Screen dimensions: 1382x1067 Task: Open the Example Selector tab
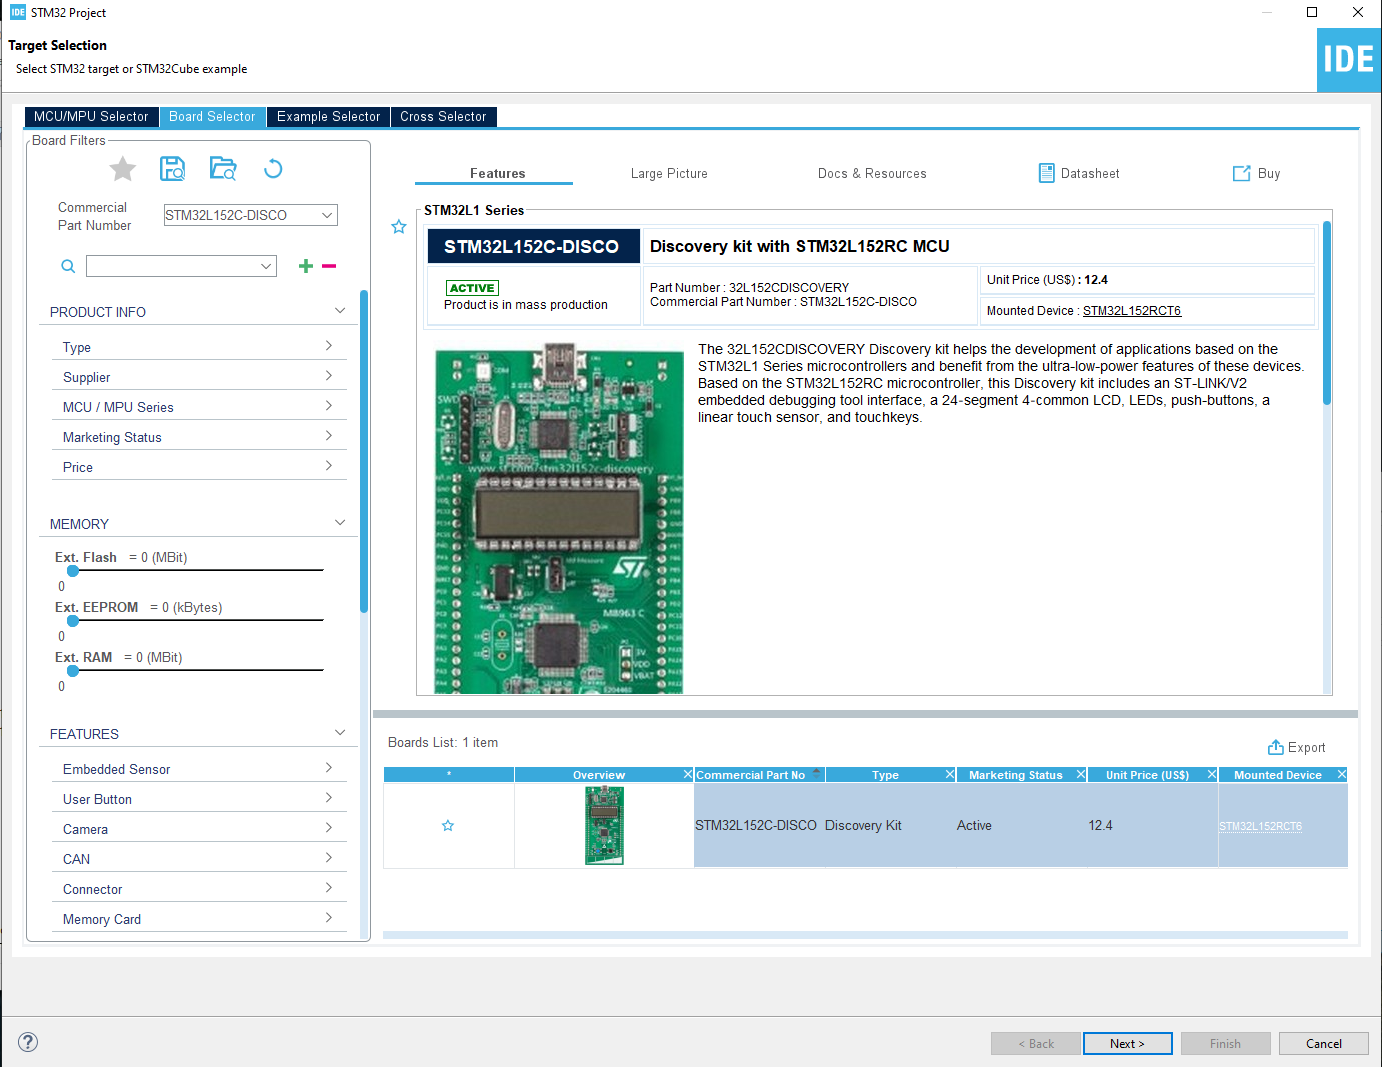(327, 116)
